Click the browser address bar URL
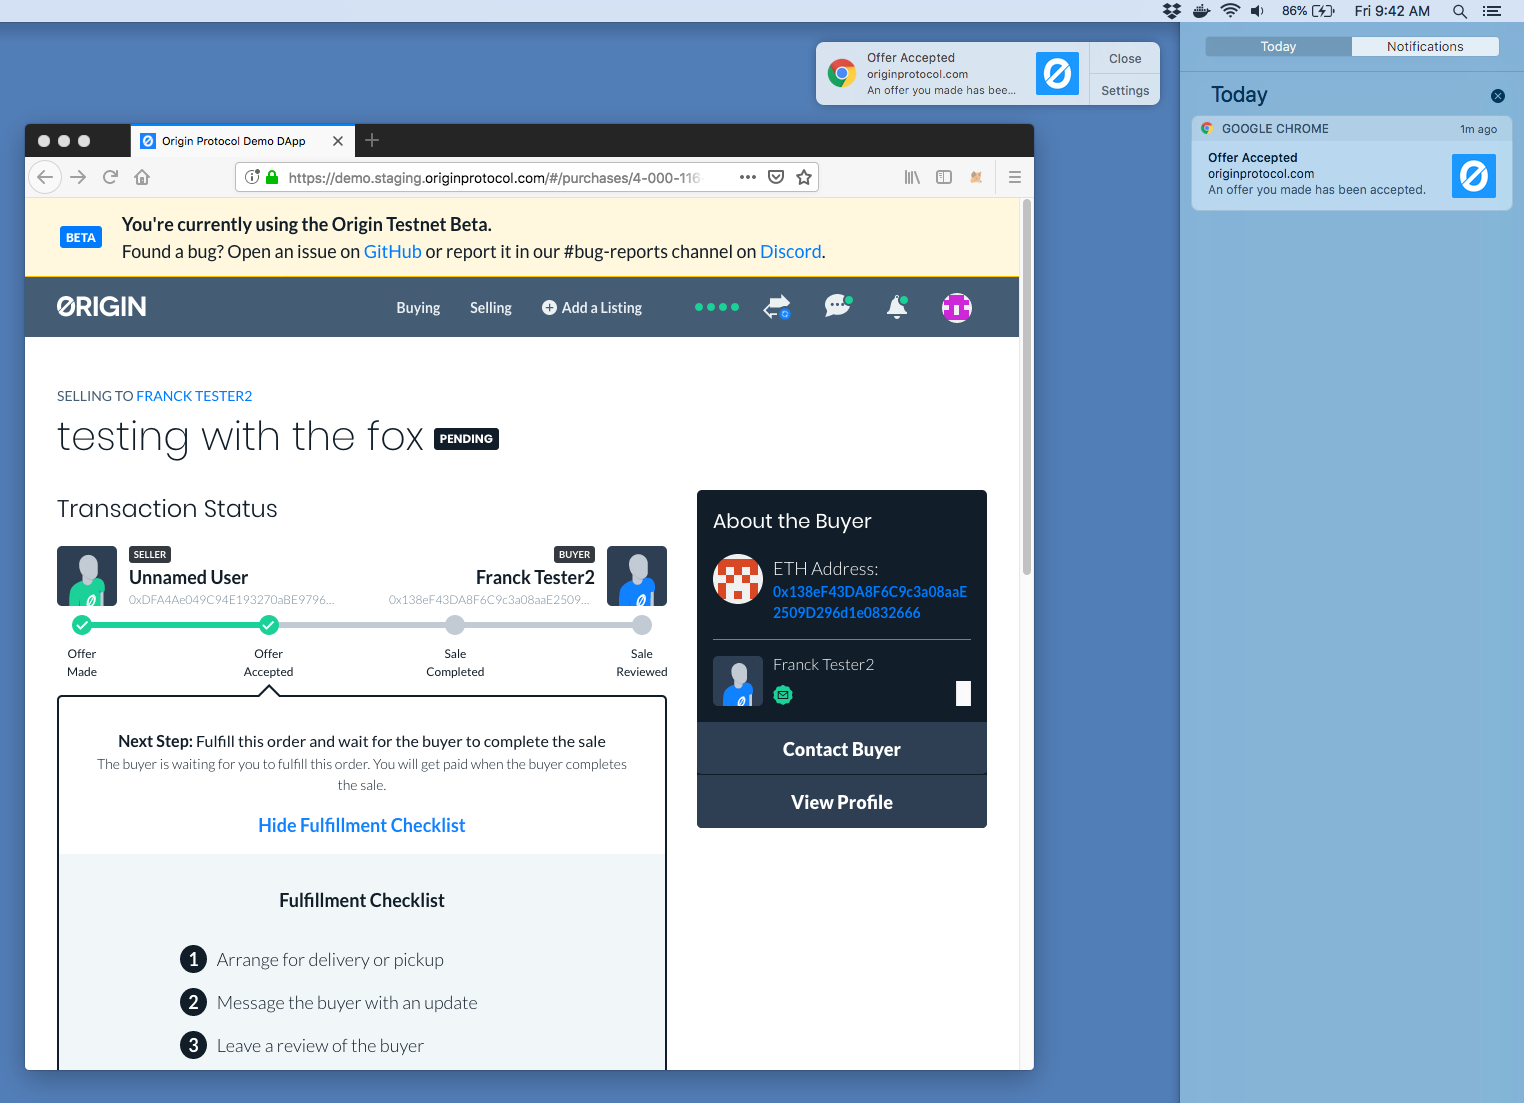 (x=494, y=178)
